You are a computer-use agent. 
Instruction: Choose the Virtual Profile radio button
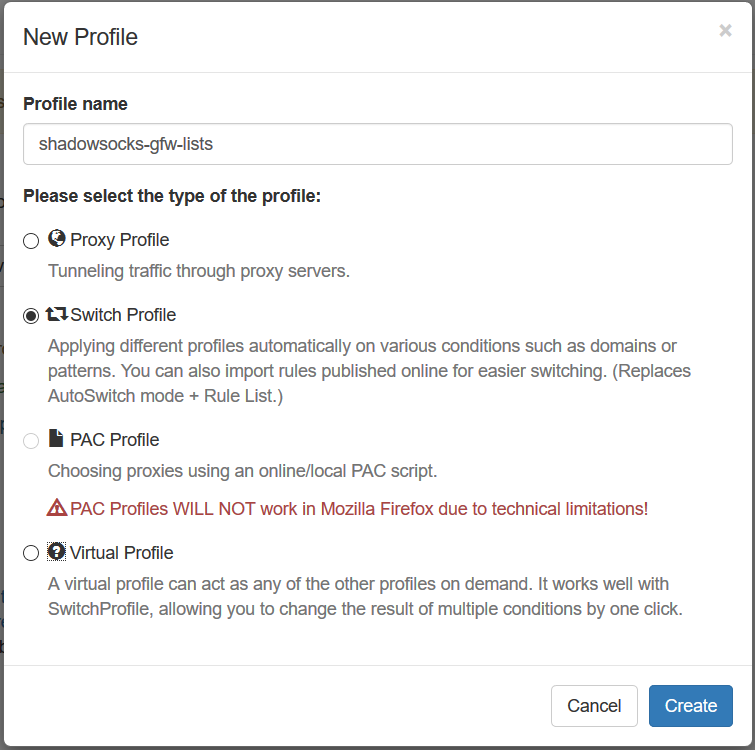click(31, 554)
